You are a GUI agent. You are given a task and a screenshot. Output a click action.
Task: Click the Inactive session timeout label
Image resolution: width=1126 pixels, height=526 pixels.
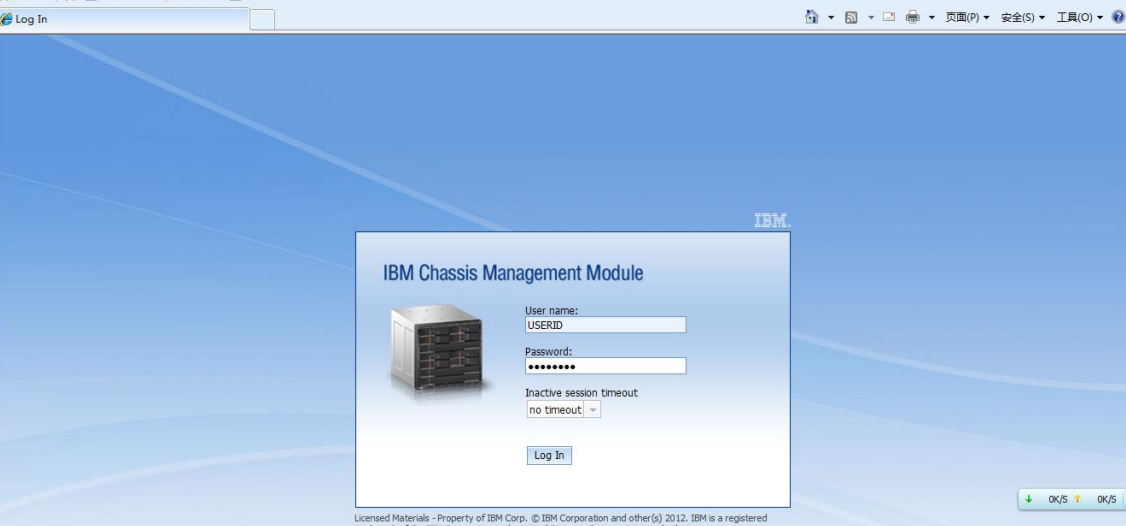[x=581, y=393]
